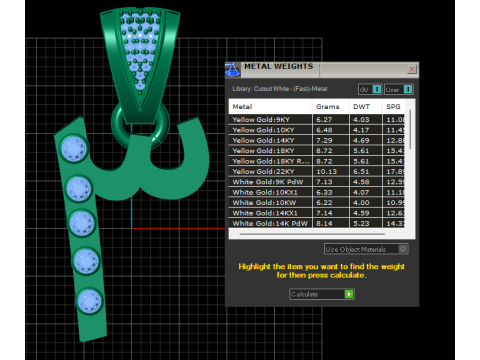Click the 6.51 DWT cell
Viewport: 480px width, 360px height.
[365, 171]
